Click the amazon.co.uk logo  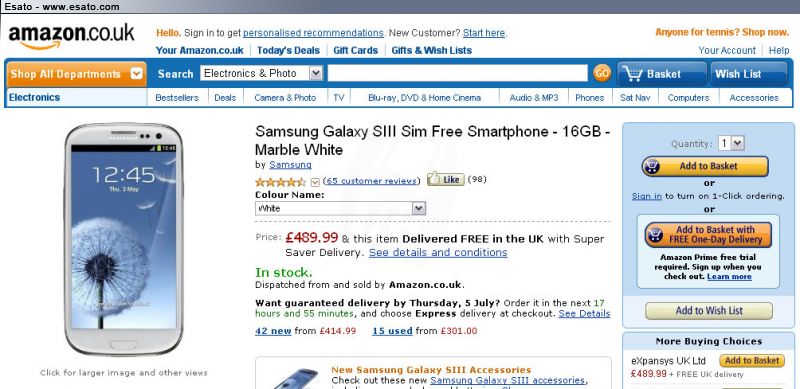[71, 36]
